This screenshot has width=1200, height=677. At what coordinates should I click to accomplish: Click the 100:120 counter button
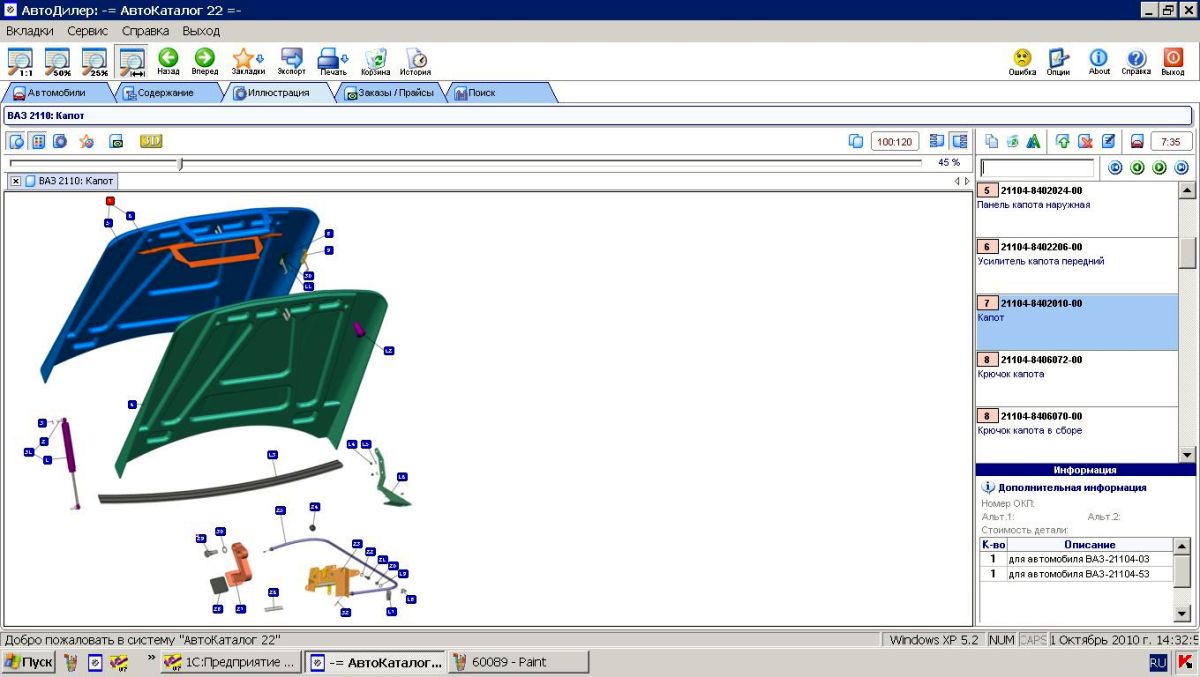click(x=895, y=141)
